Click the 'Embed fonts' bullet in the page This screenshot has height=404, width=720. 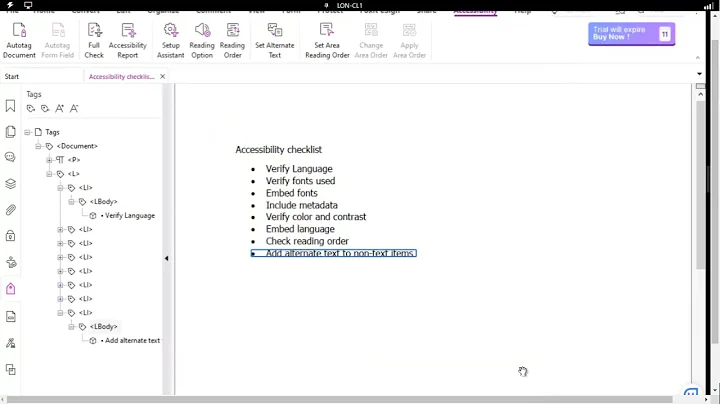[x=292, y=193]
